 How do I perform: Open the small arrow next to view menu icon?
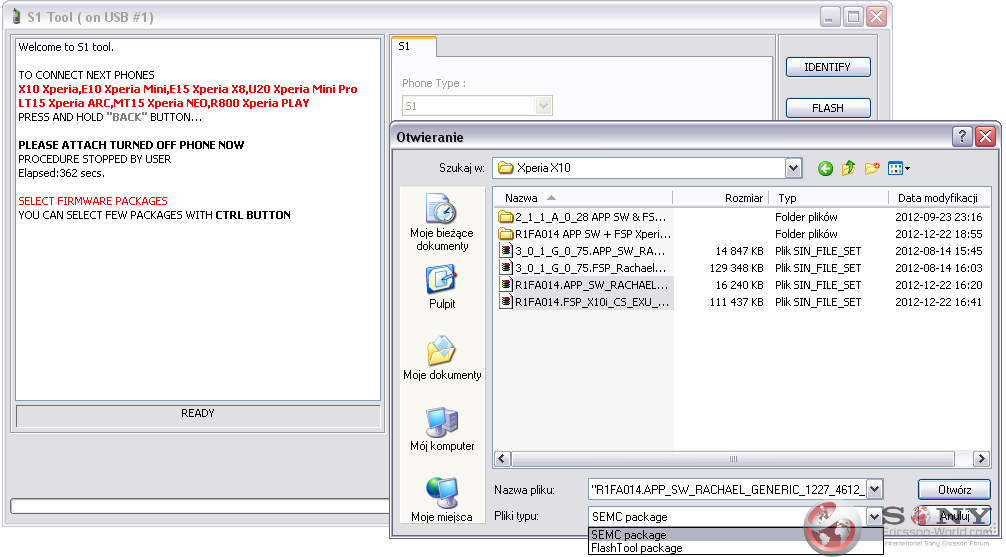click(x=907, y=169)
